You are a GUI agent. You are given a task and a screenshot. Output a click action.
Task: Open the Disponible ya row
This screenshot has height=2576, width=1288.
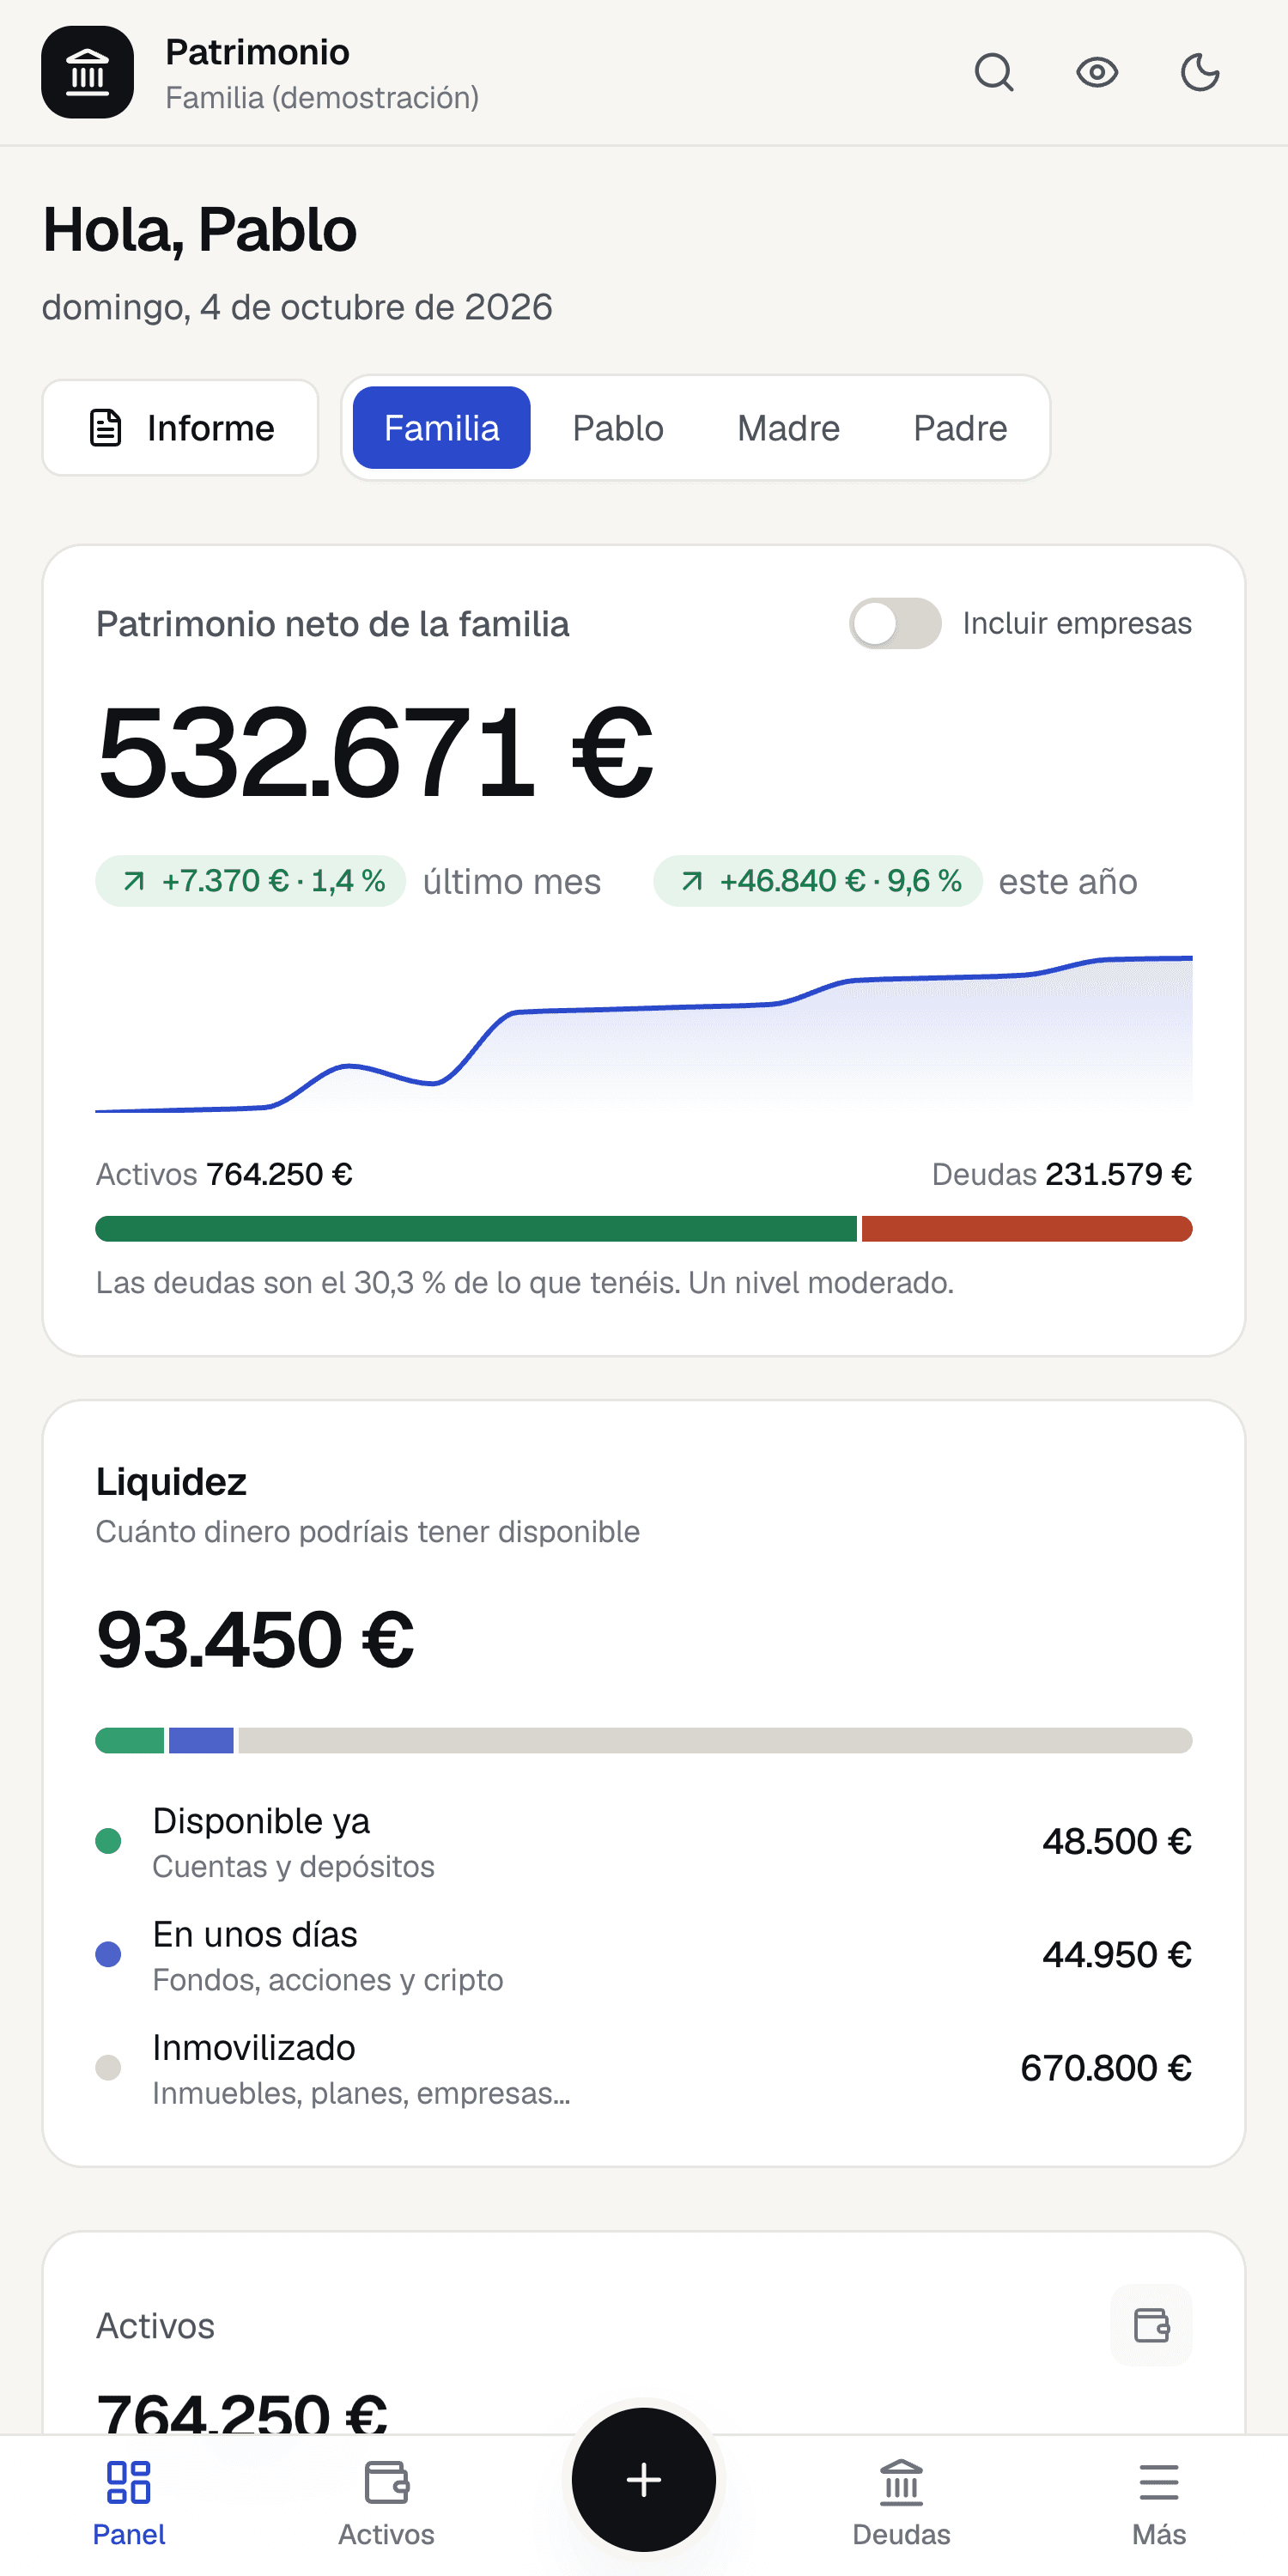644,1842
